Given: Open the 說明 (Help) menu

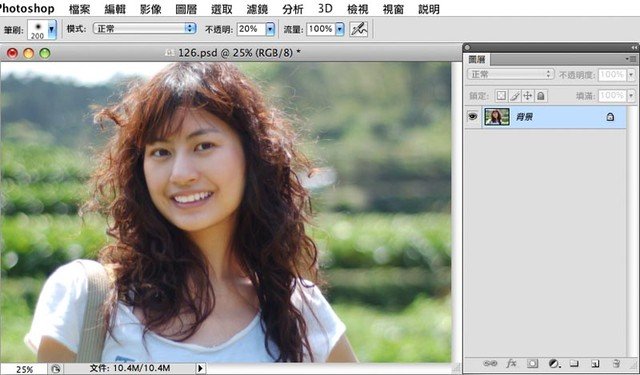Looking at the screenshot, I should click(429, 9).
